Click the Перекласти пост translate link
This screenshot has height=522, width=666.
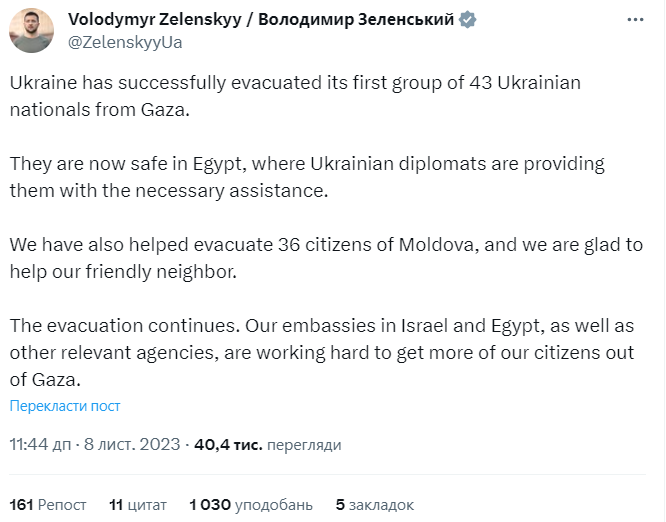65,406
